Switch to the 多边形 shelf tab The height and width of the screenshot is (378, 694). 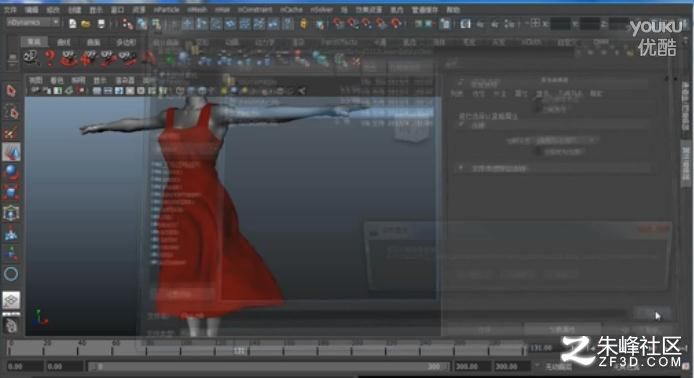[x=126, y=42]
